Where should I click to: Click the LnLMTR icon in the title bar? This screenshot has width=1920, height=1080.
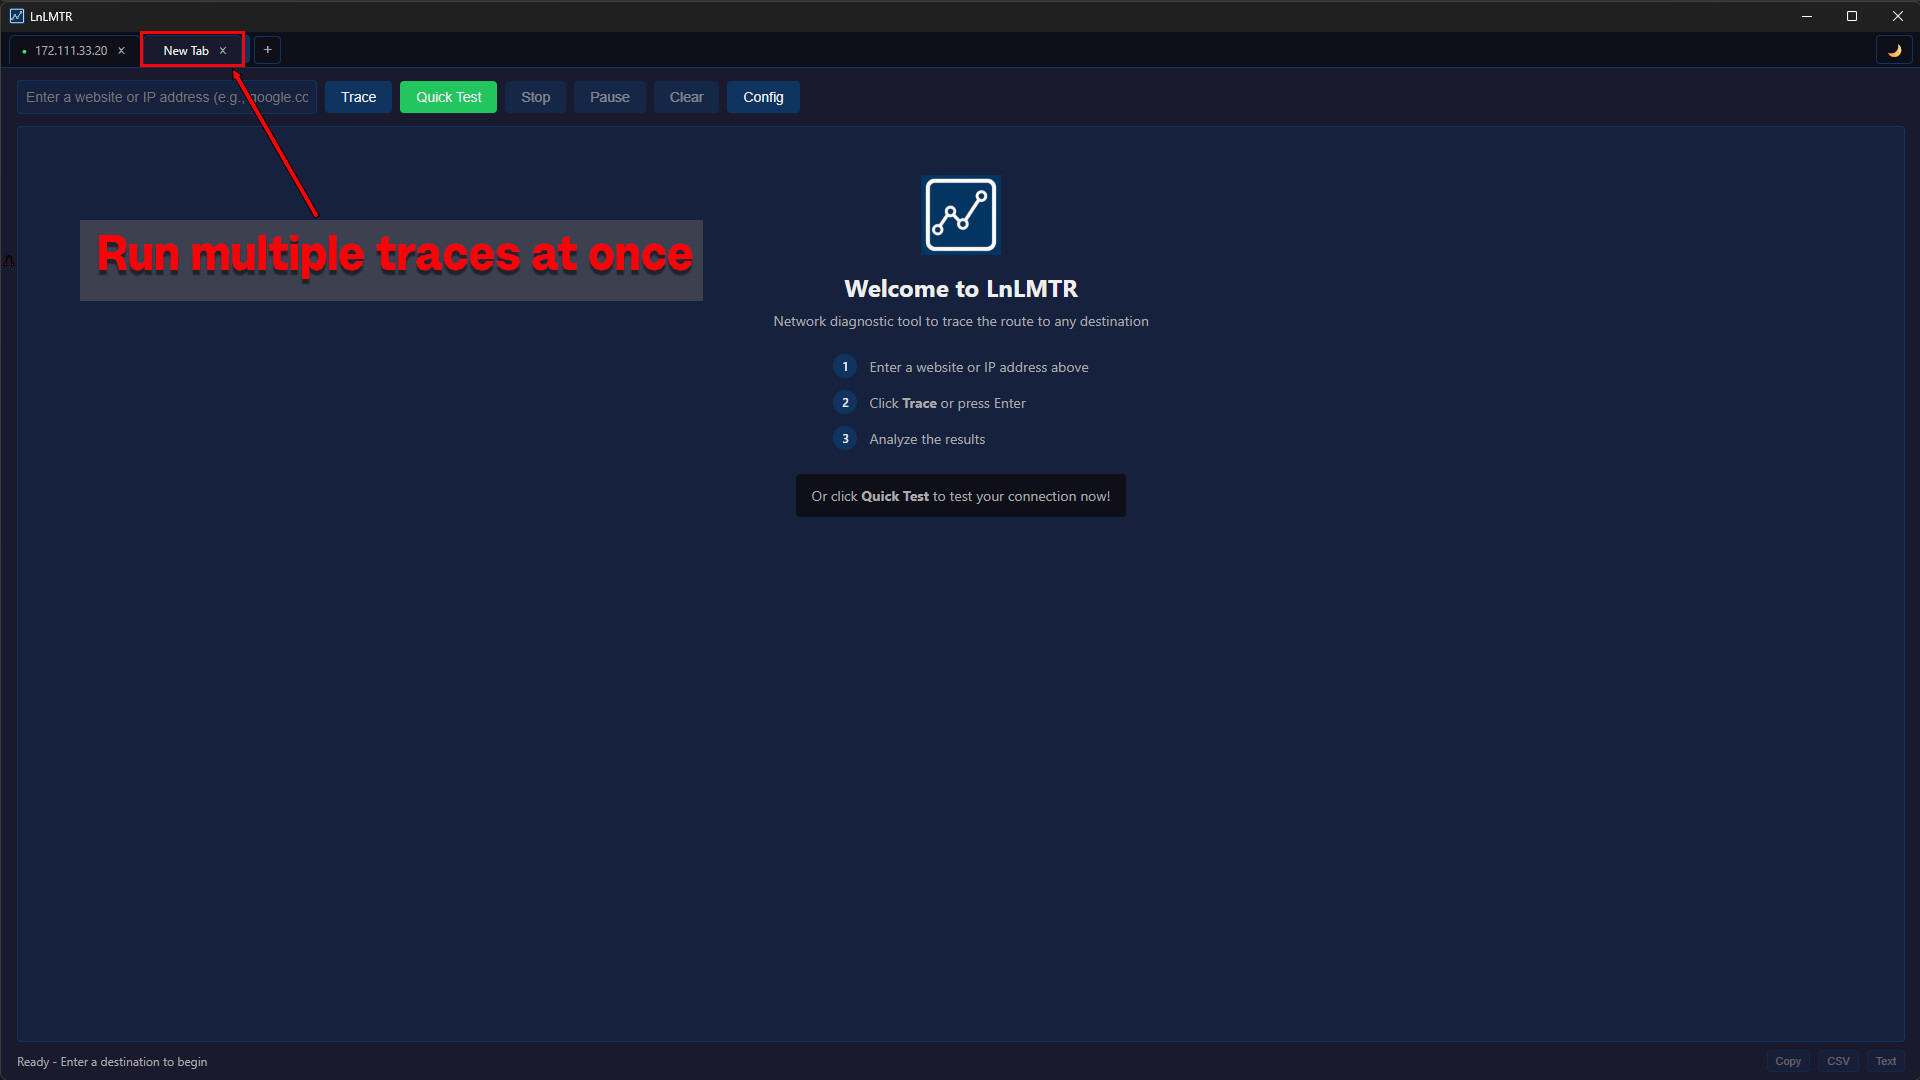pos(14,16)
